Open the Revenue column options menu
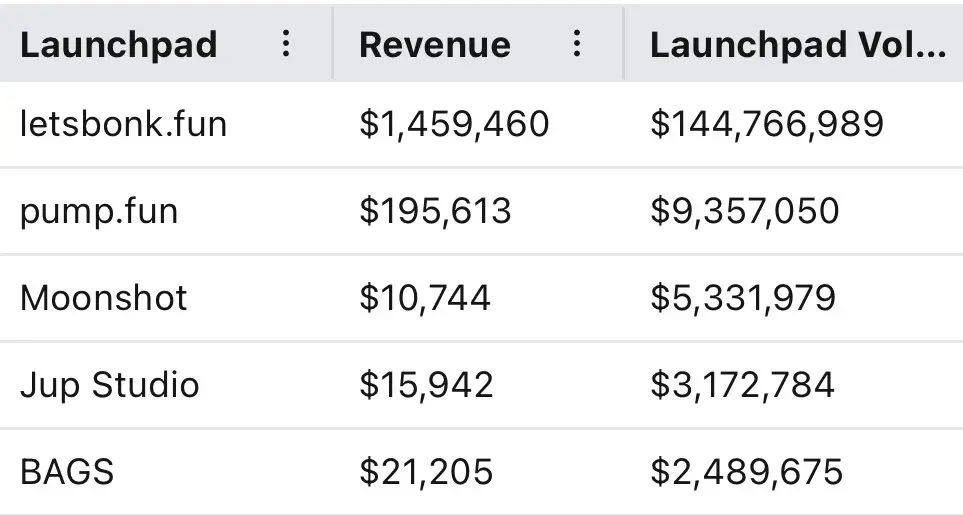The image size is (963, 515). (576, 44)
